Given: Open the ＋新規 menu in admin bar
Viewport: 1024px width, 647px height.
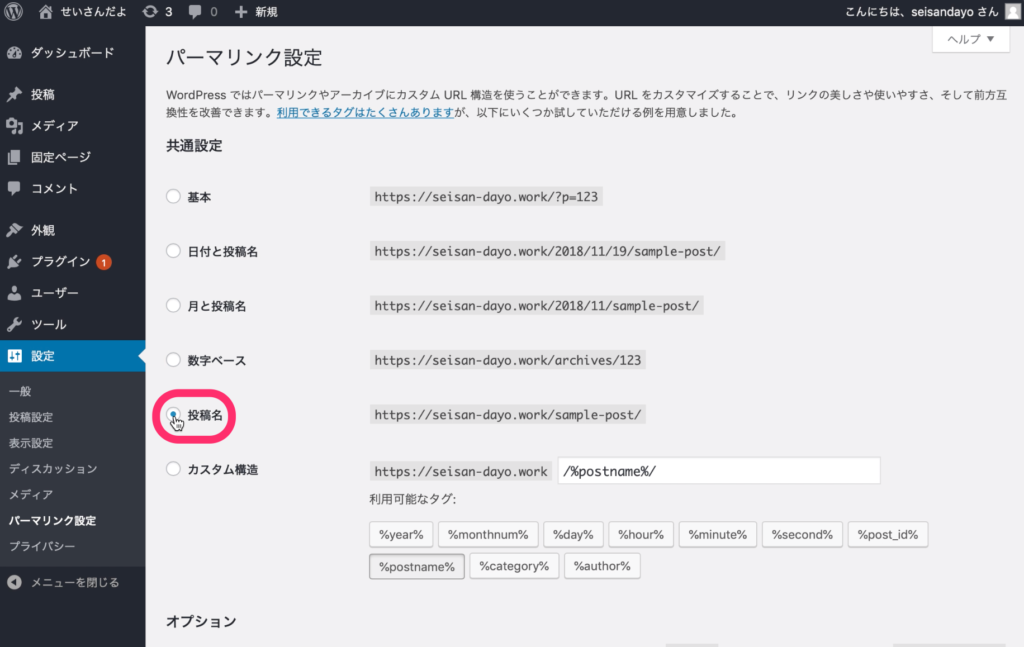Looking at the screenshot, I should (256, 12).
